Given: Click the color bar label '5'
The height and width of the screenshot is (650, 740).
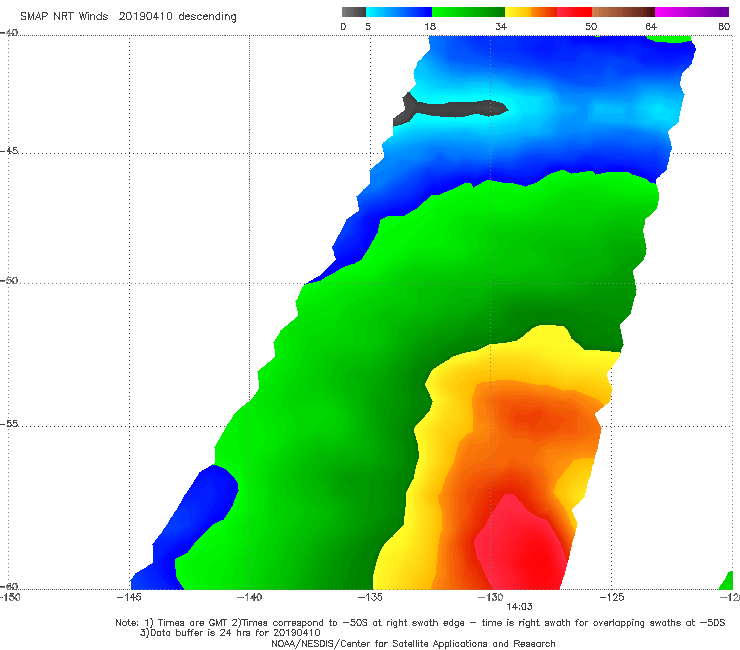Looking at the screenshot, I should click(368, 27).
